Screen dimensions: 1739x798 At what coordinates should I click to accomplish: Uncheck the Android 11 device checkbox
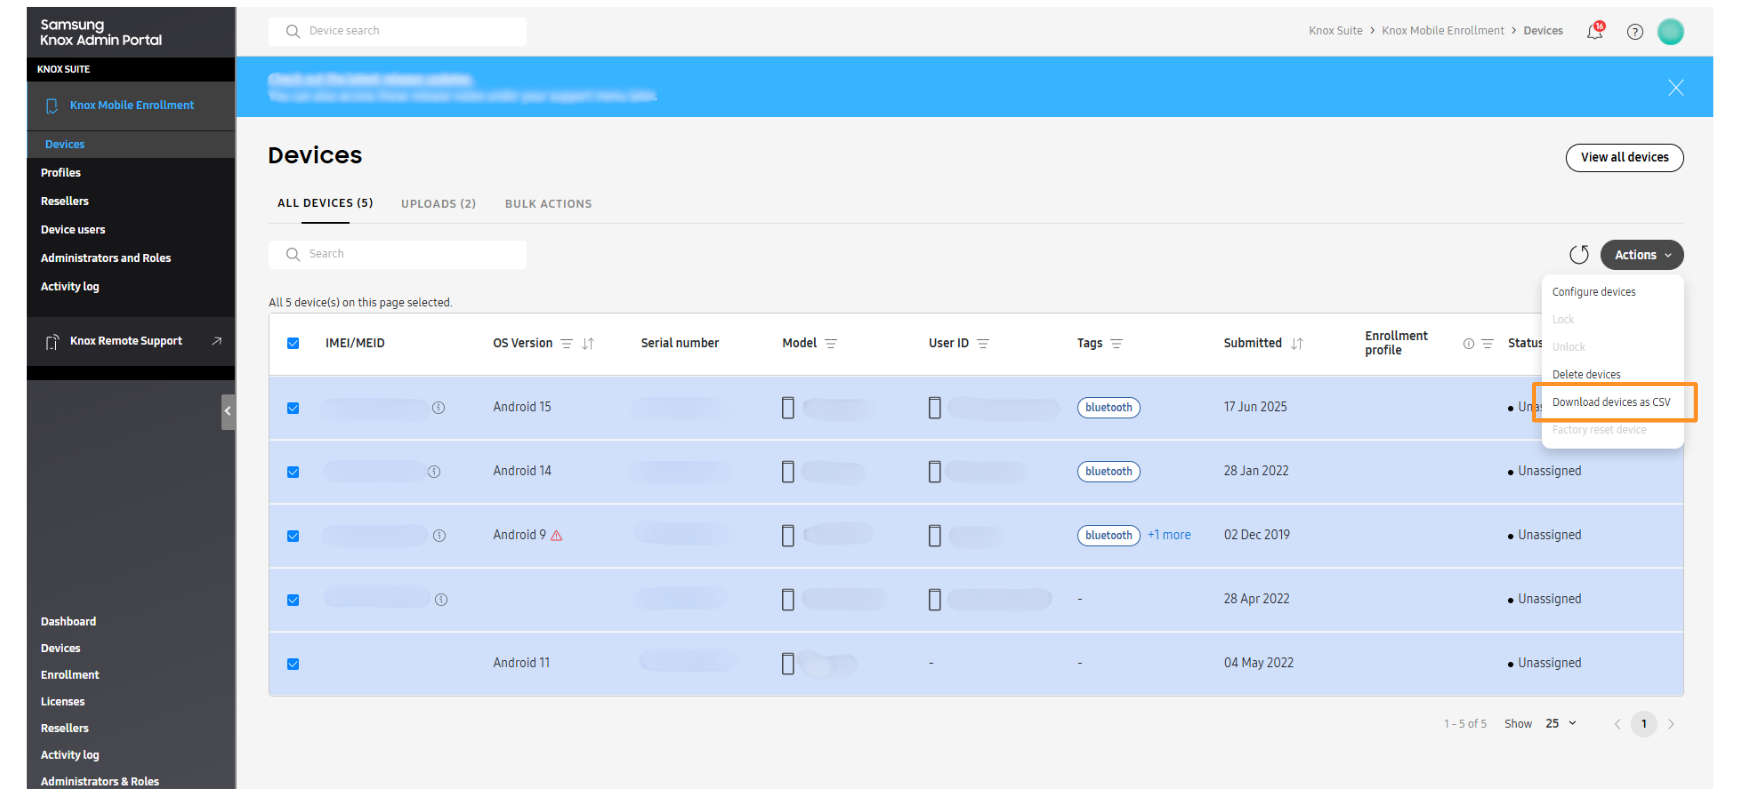tap(293, 664)
